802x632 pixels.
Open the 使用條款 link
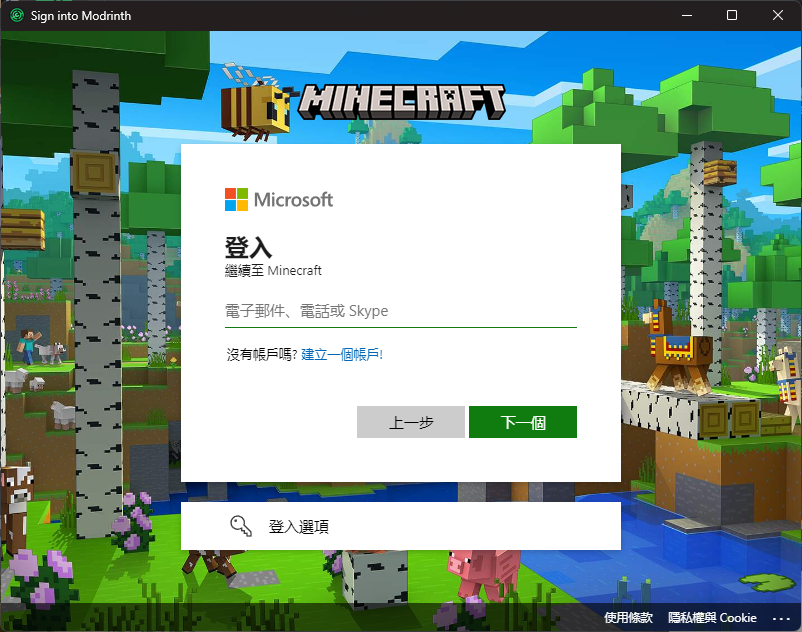[x=628, y=618]
